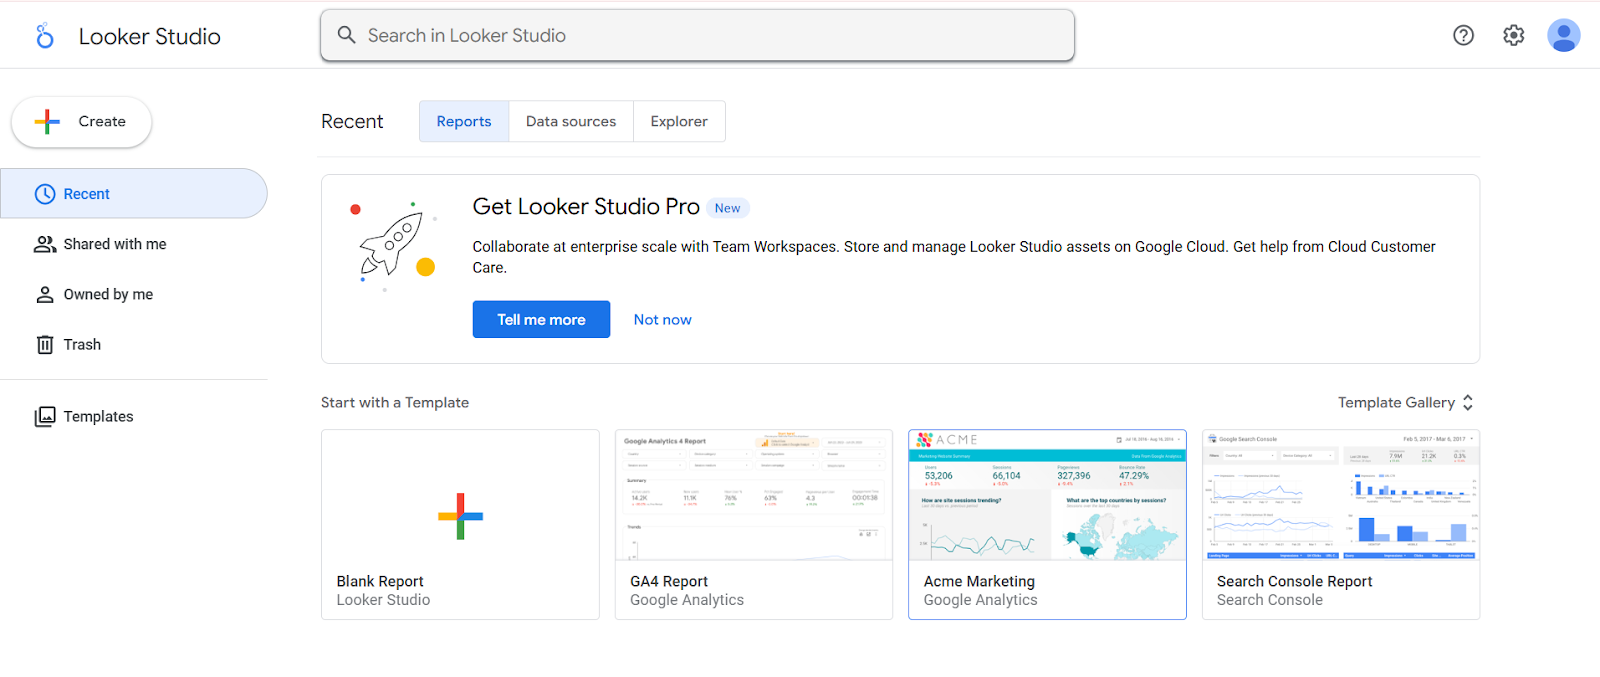Open the Trash section
Screen dimensions: 1600x677
[x=134, y=345]
